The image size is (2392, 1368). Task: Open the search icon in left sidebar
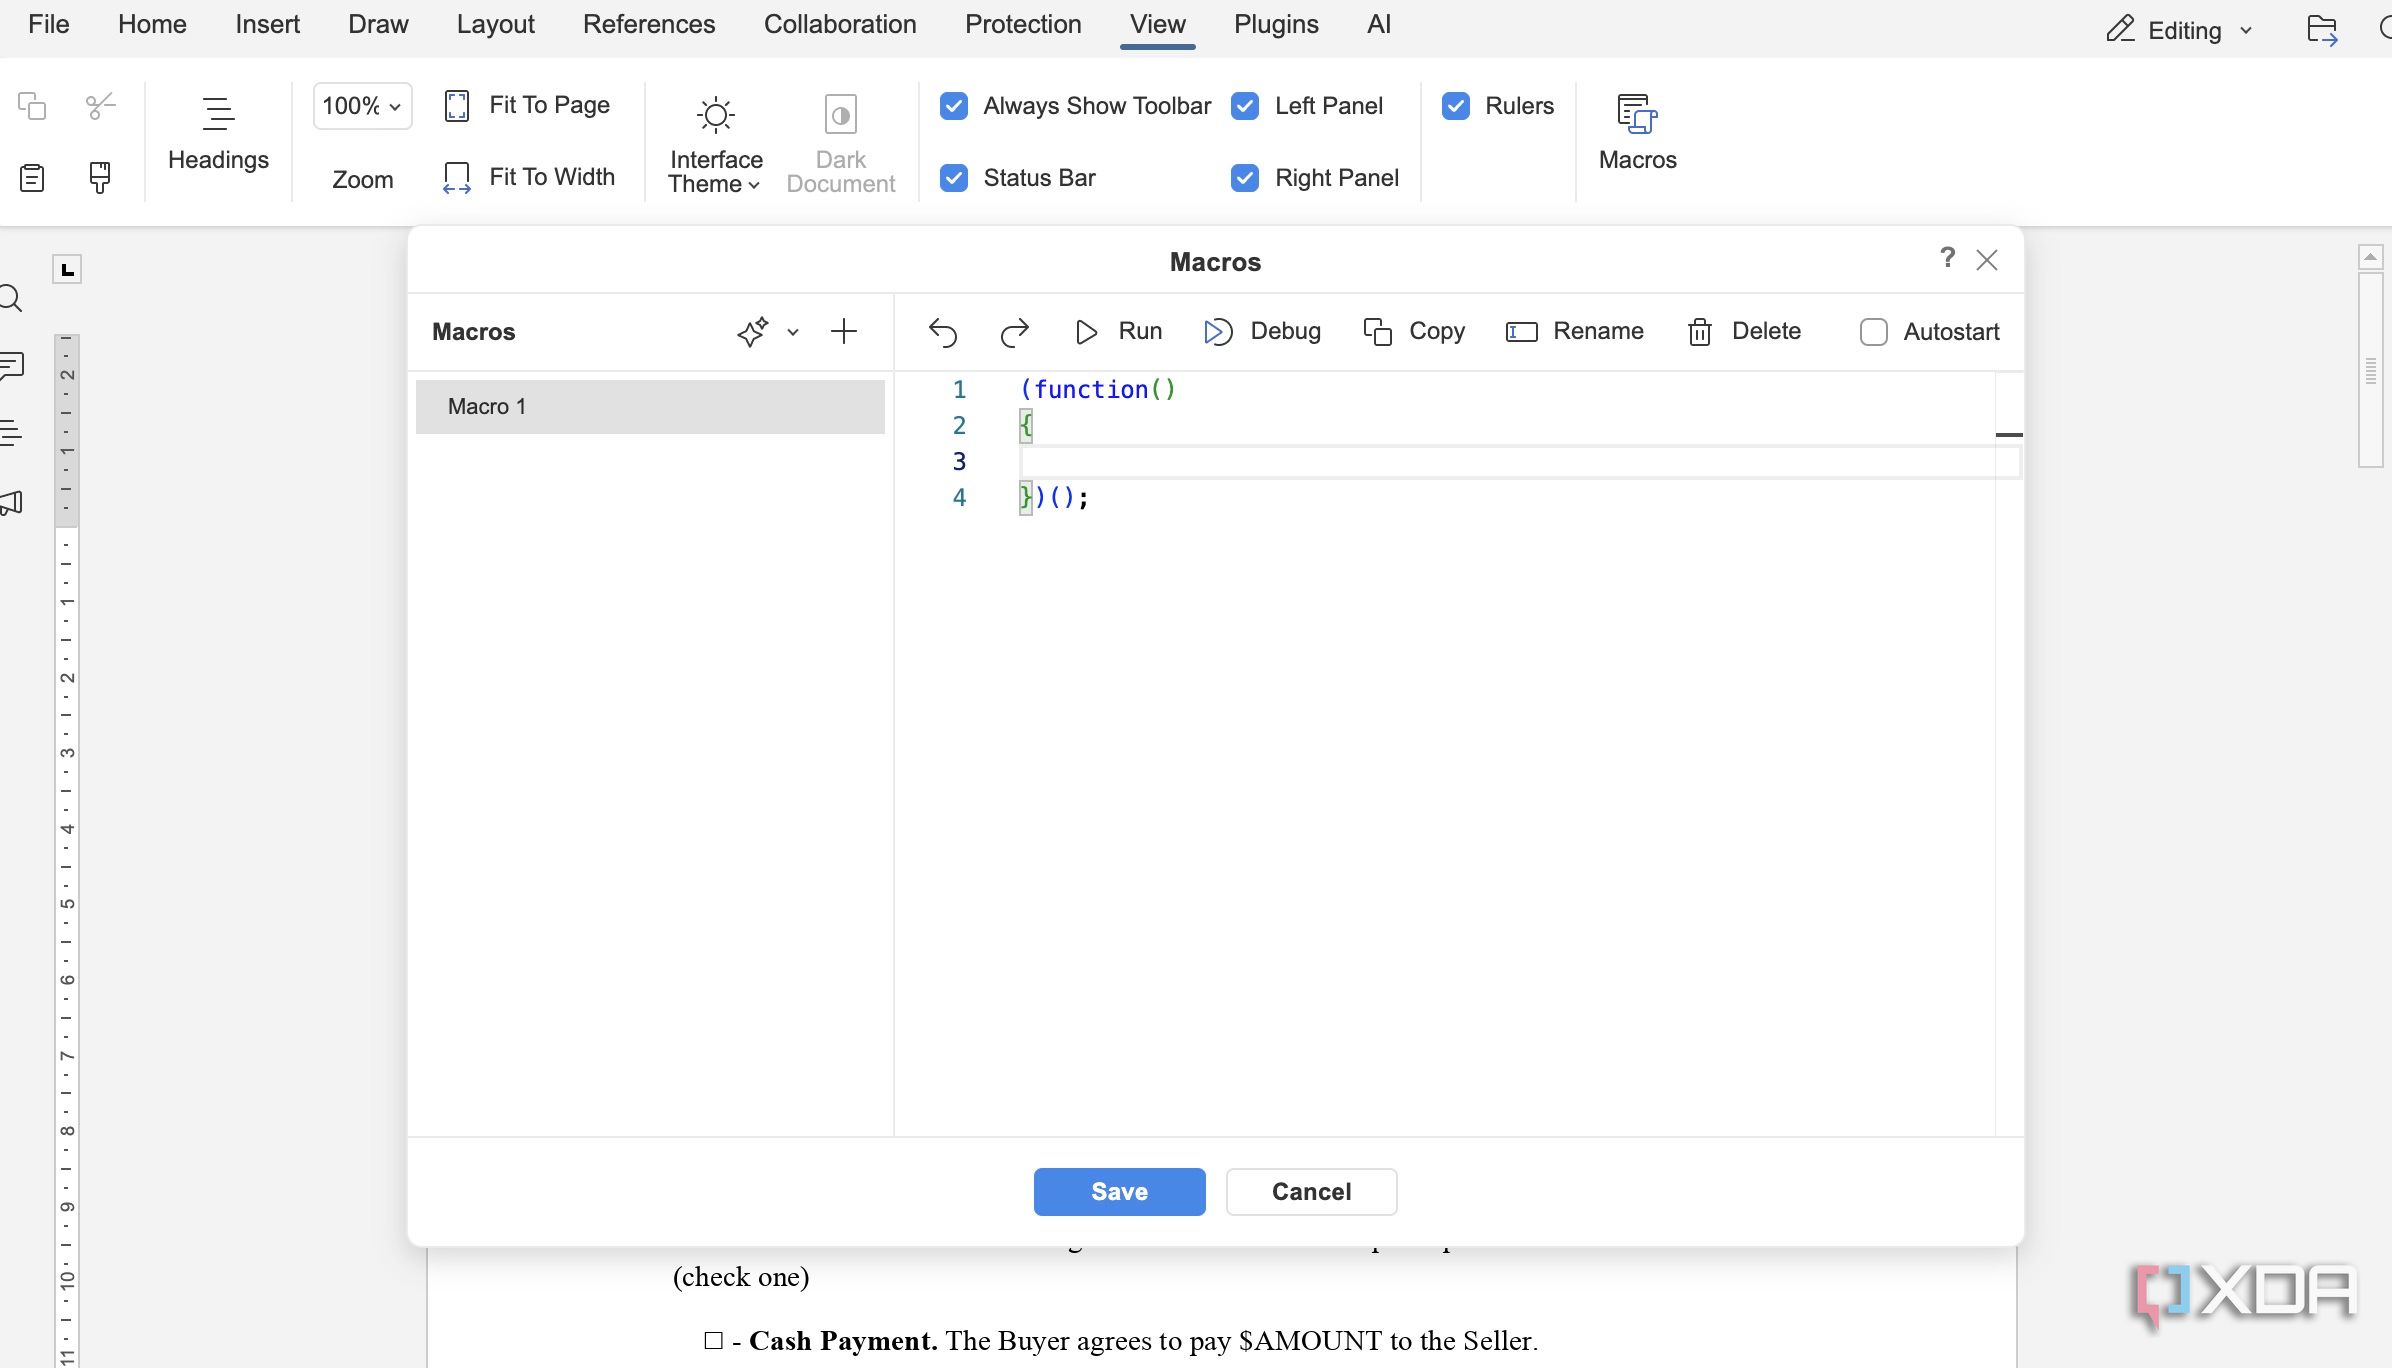[11, 298]
